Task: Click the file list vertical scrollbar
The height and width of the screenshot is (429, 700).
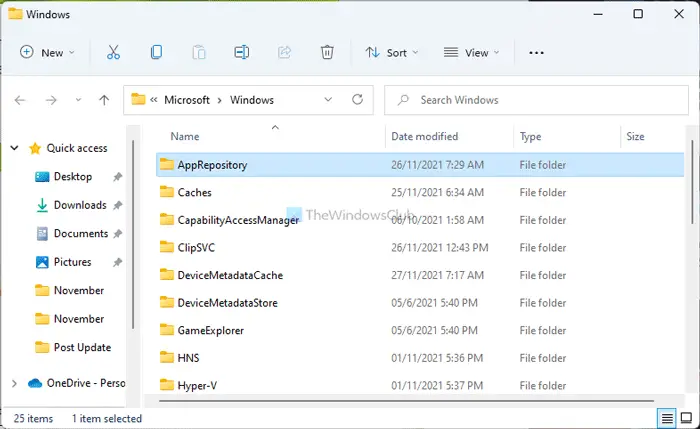Action: [x=692, y=182]
